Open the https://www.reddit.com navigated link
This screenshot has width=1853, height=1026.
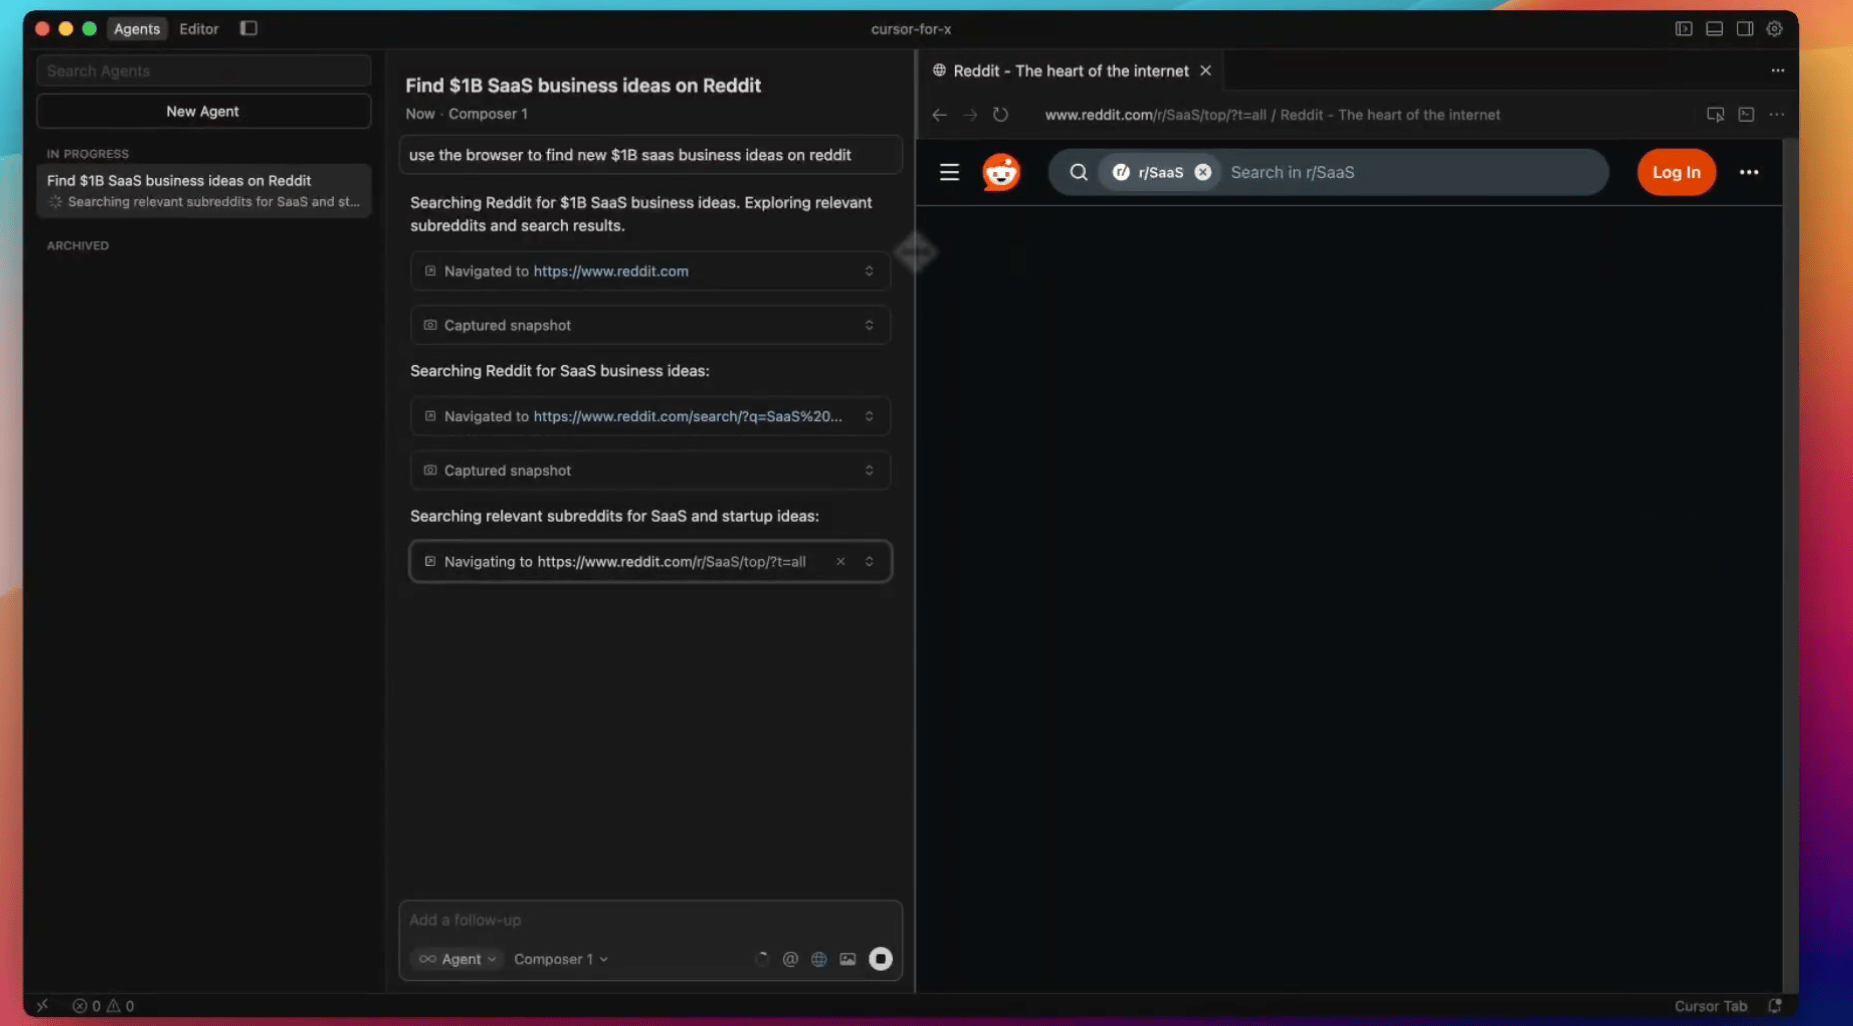point(610,271)
